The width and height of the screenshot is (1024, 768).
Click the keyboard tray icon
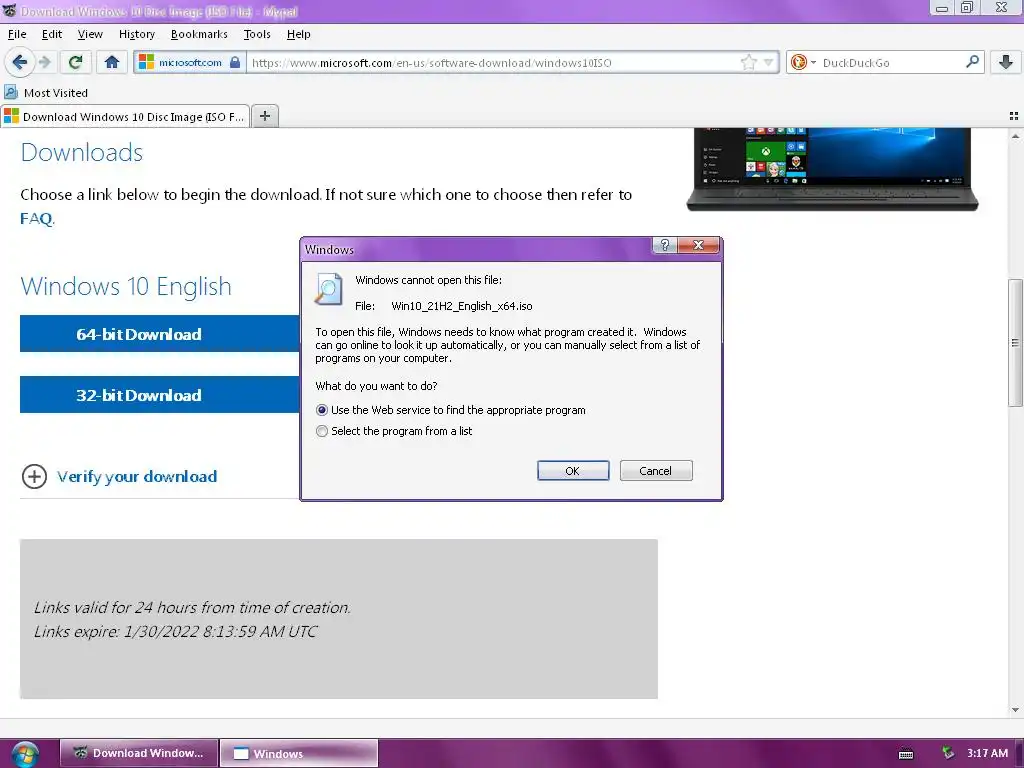[x=906, y=754]
